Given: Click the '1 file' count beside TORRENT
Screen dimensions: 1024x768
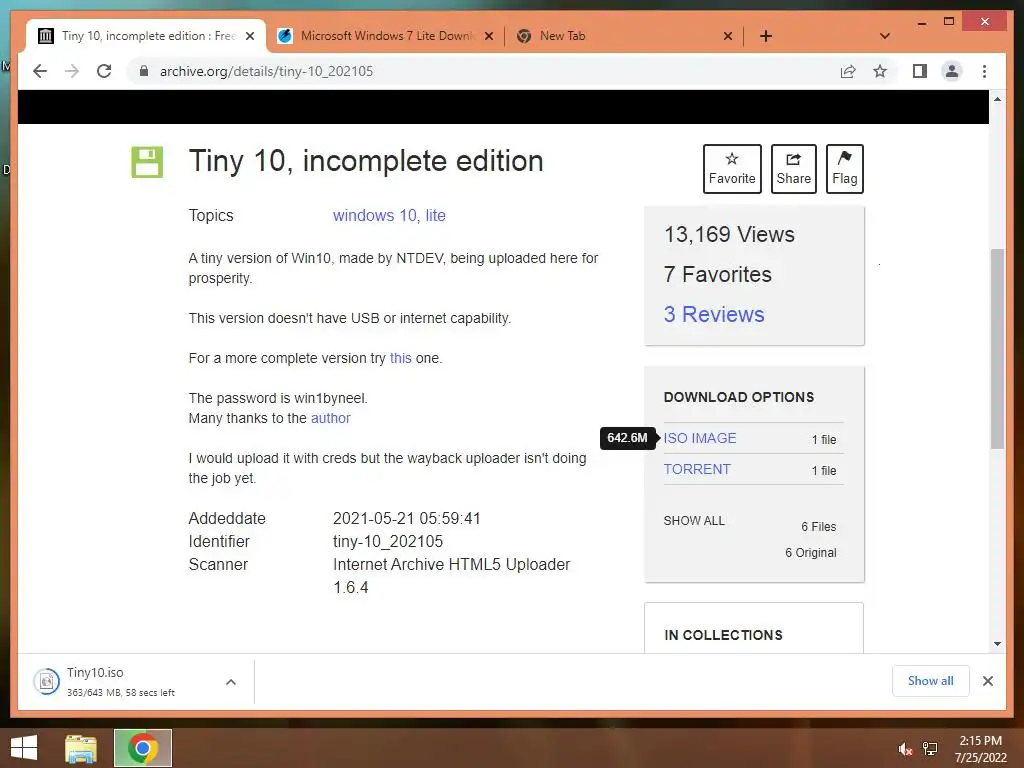Looking at the screenshot, I should (x=824, y=470).
